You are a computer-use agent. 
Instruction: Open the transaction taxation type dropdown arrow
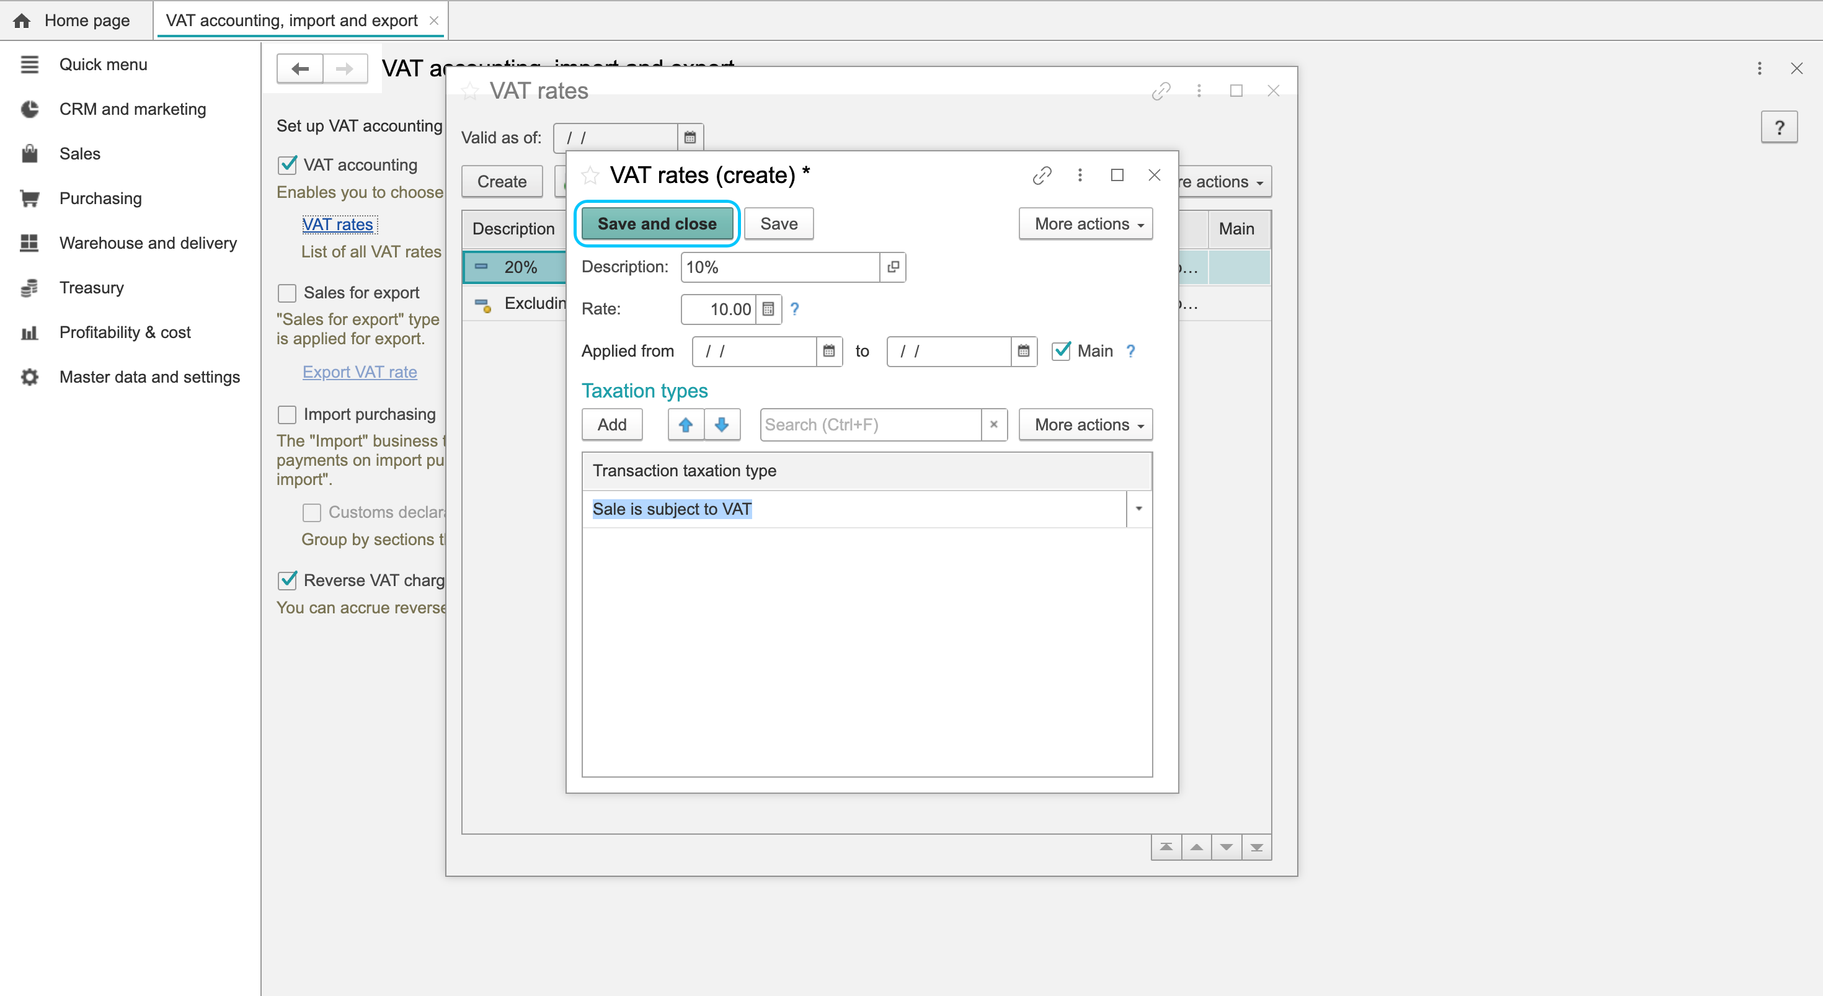pyautogui.click(x=1139, y=509)
